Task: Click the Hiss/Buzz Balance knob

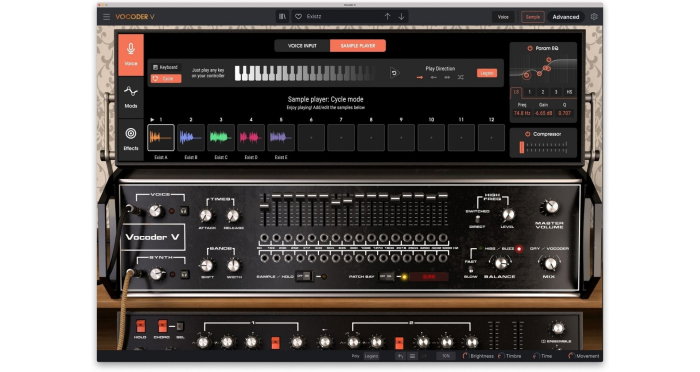Action: [502, 263]
